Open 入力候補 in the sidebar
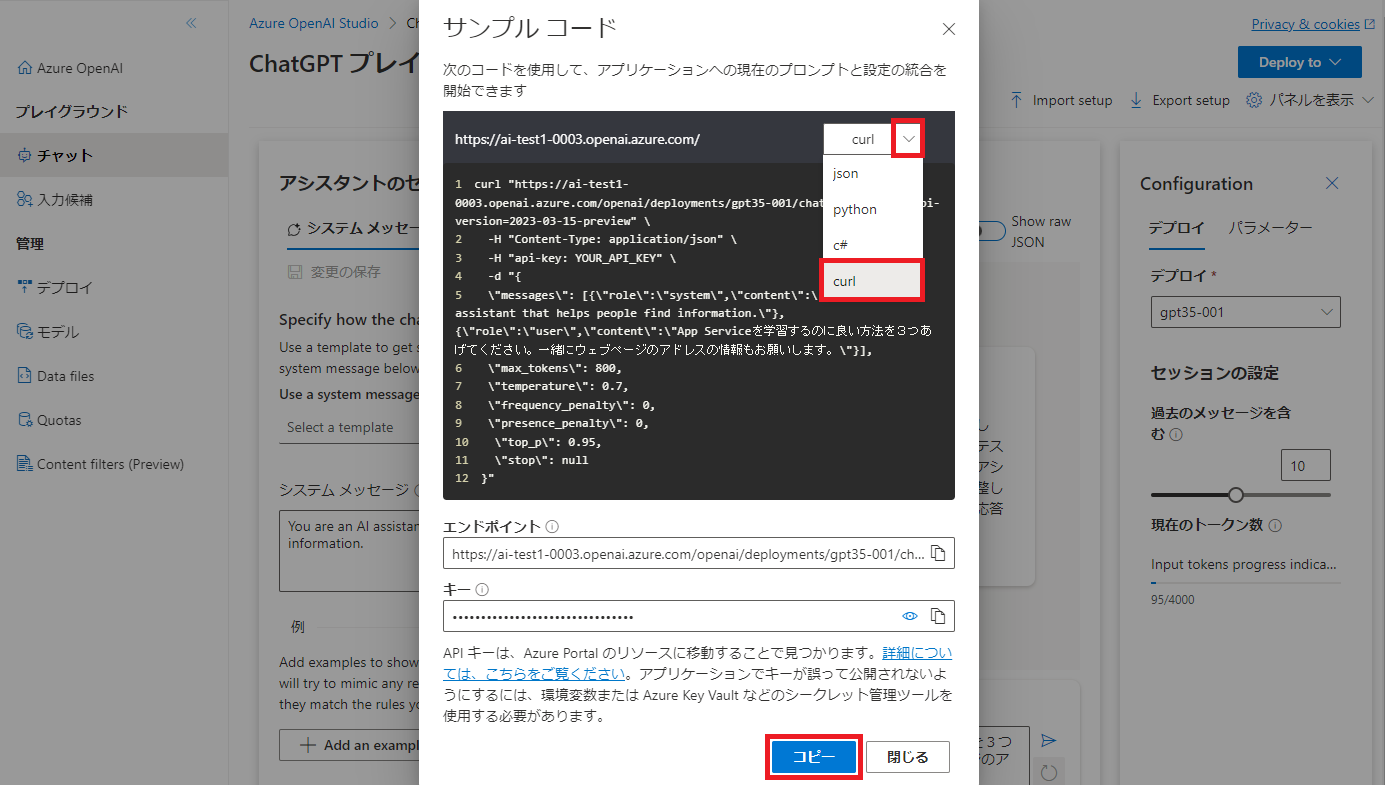The image size is (1385, 785). pyautogui.click(x=56, y=199)
